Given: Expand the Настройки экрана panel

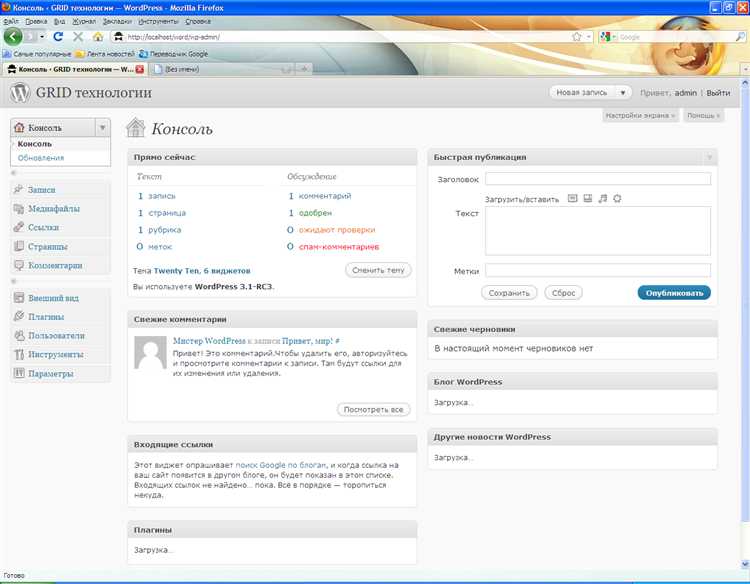Looking at the screenshot, I should (640, 115).
